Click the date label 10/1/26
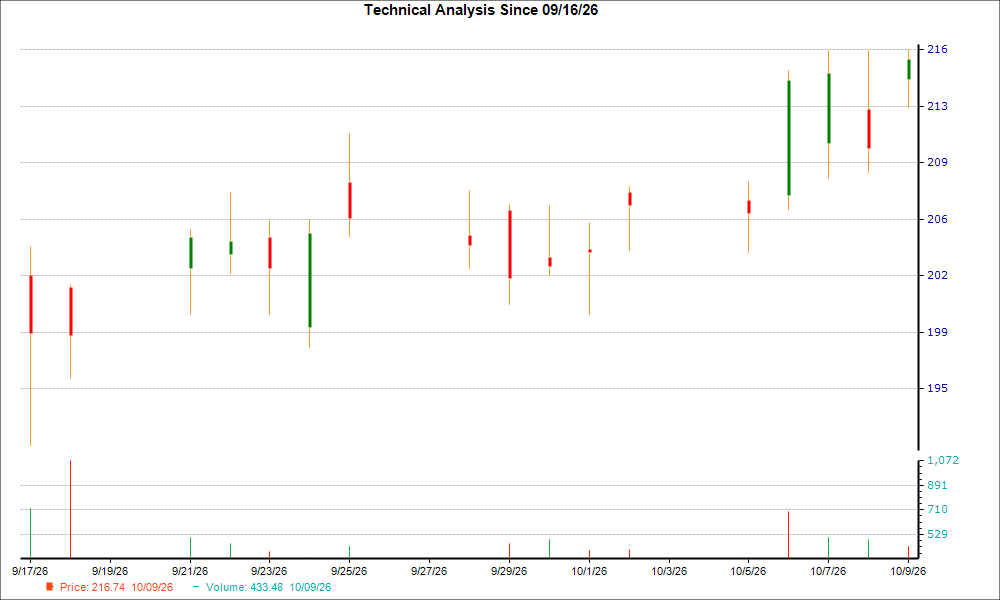 (589, 571)
